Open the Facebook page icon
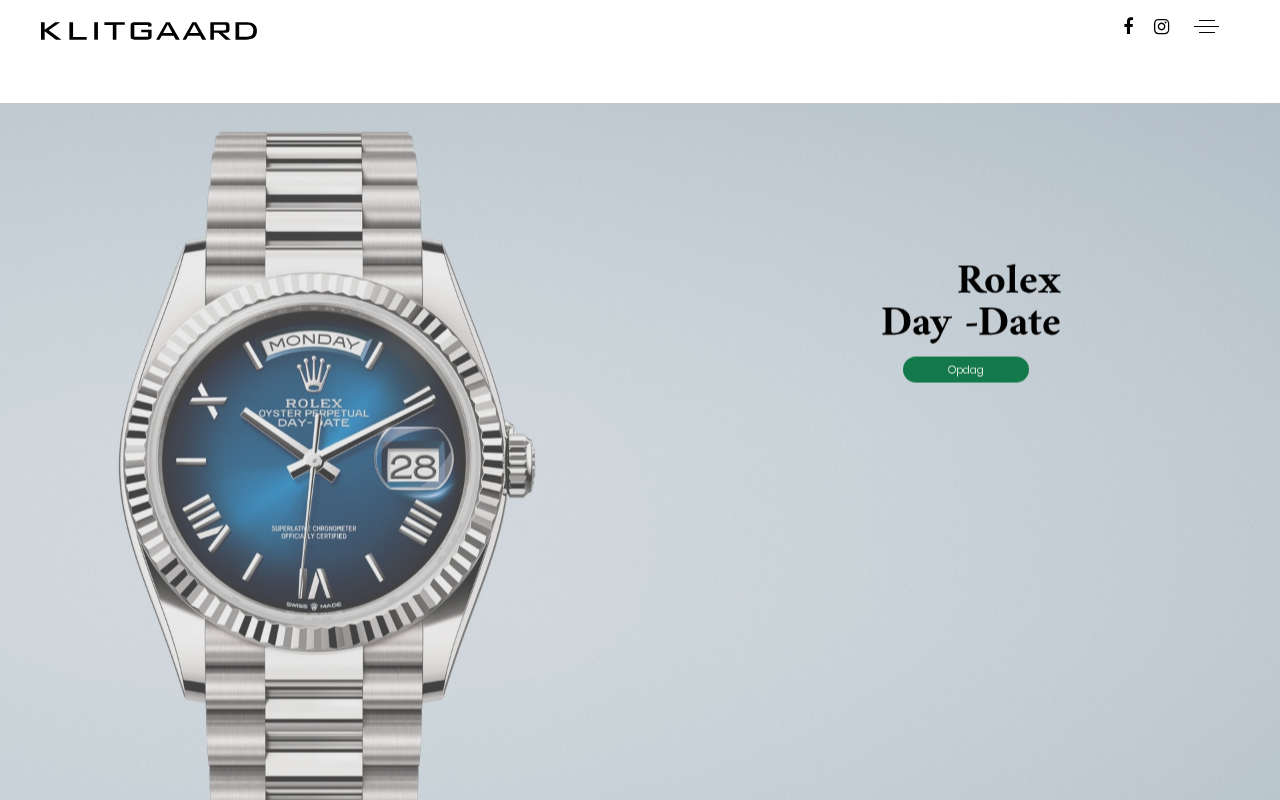This screenshot has height=800, width=1280. 1128,26
